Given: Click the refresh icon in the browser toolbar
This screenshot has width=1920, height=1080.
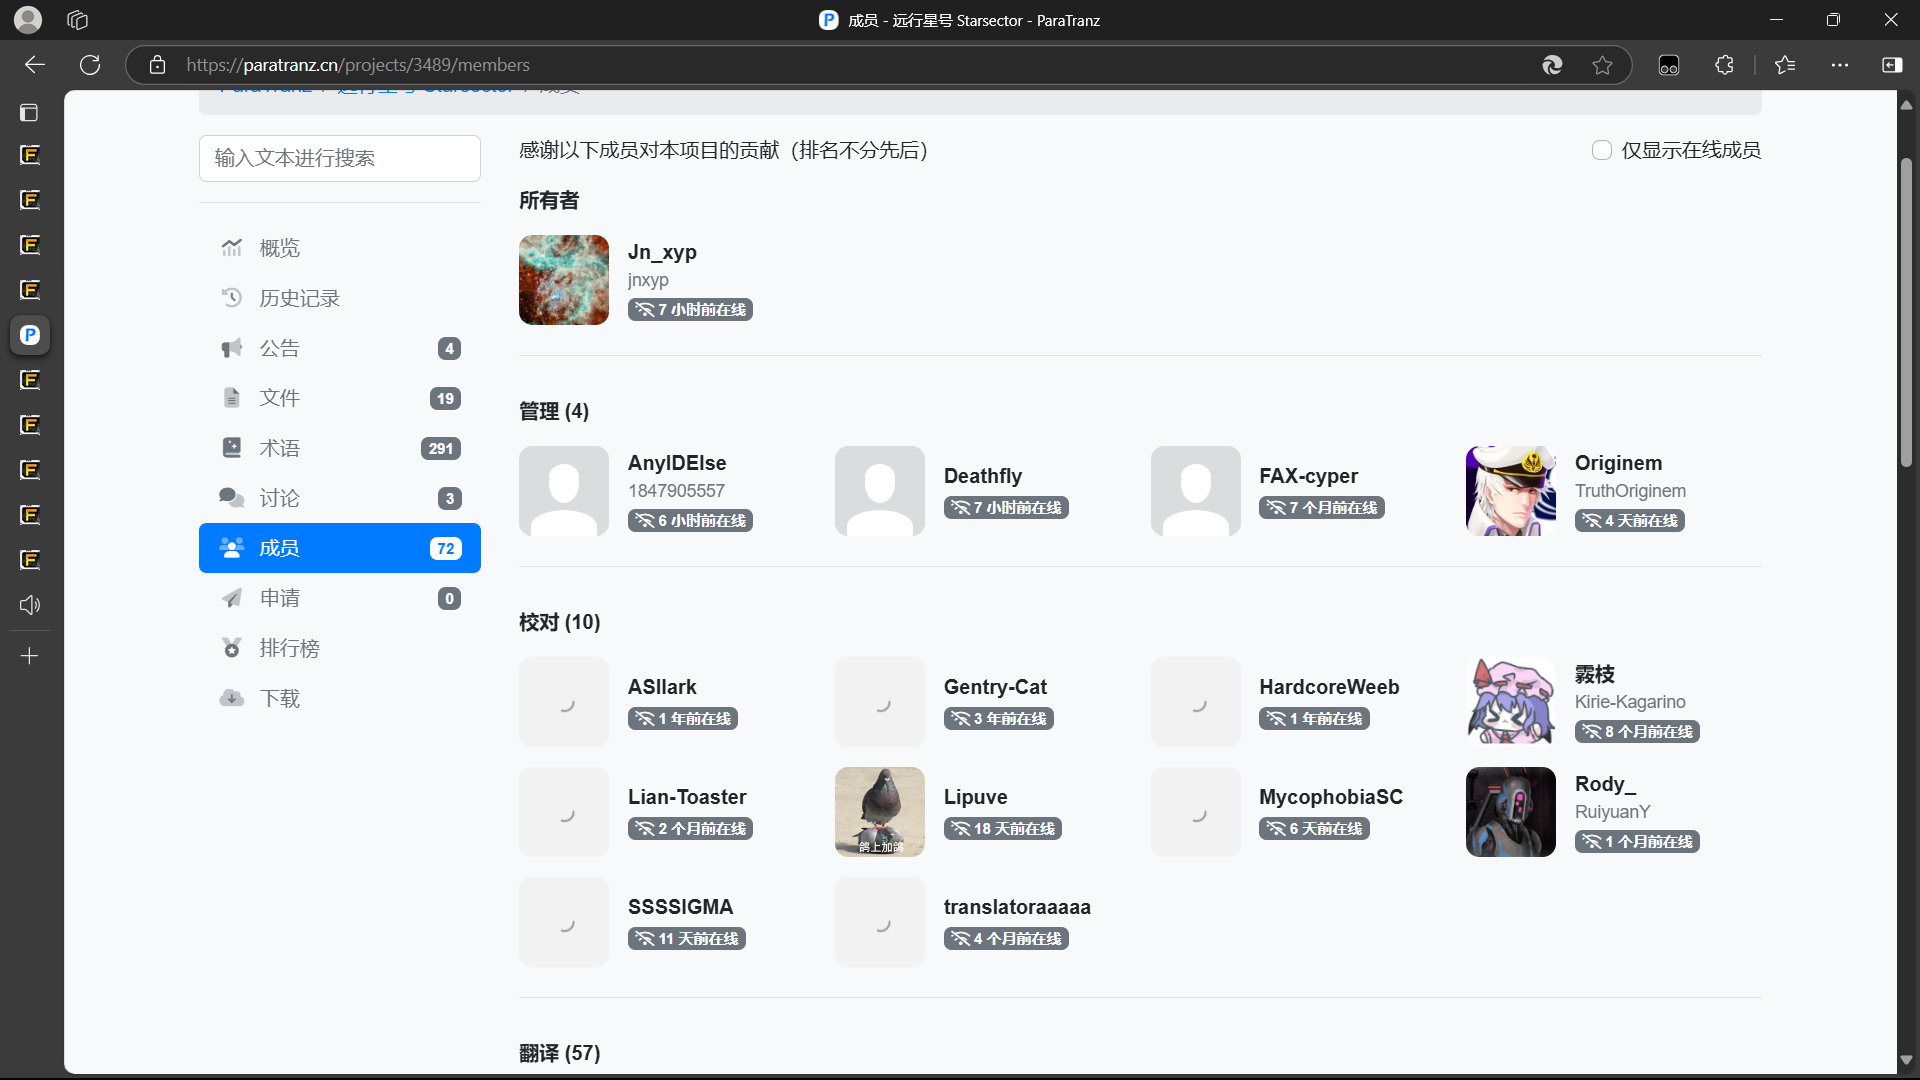Looking at the screenshot, I should pos(89,65).
